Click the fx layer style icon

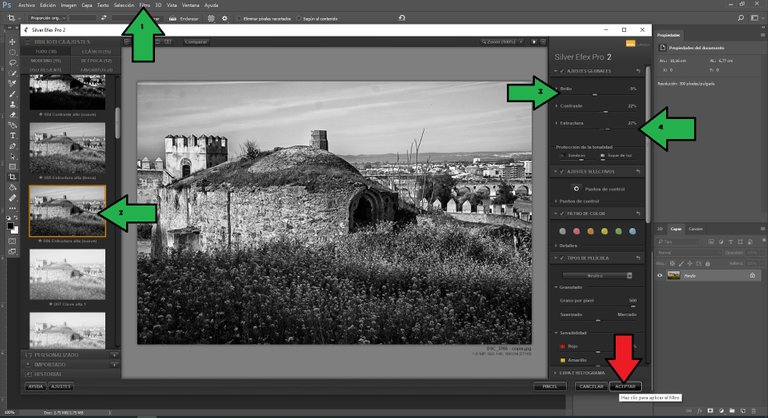coord(700,411)
